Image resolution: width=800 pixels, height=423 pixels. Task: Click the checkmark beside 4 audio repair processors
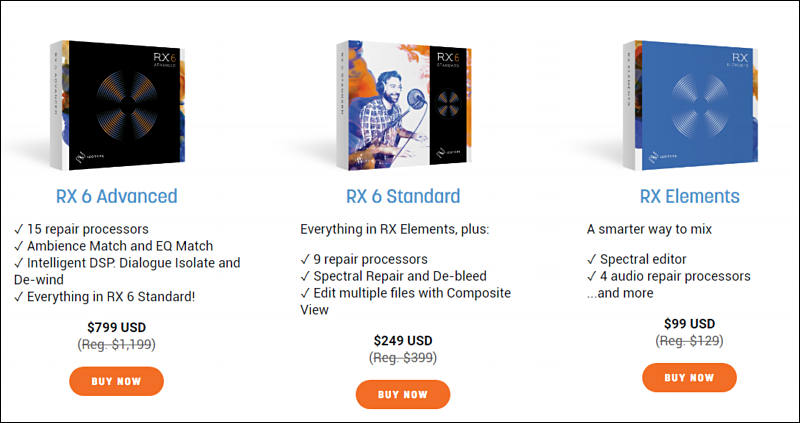pos(592,276)
